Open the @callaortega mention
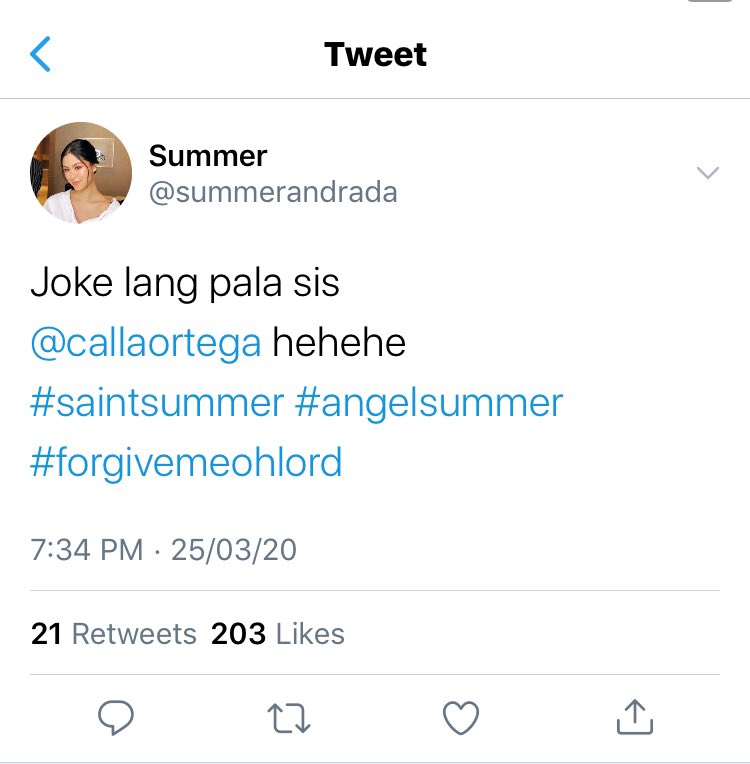The height and width of the screenshot is (764, 750). tap(146, 343)
